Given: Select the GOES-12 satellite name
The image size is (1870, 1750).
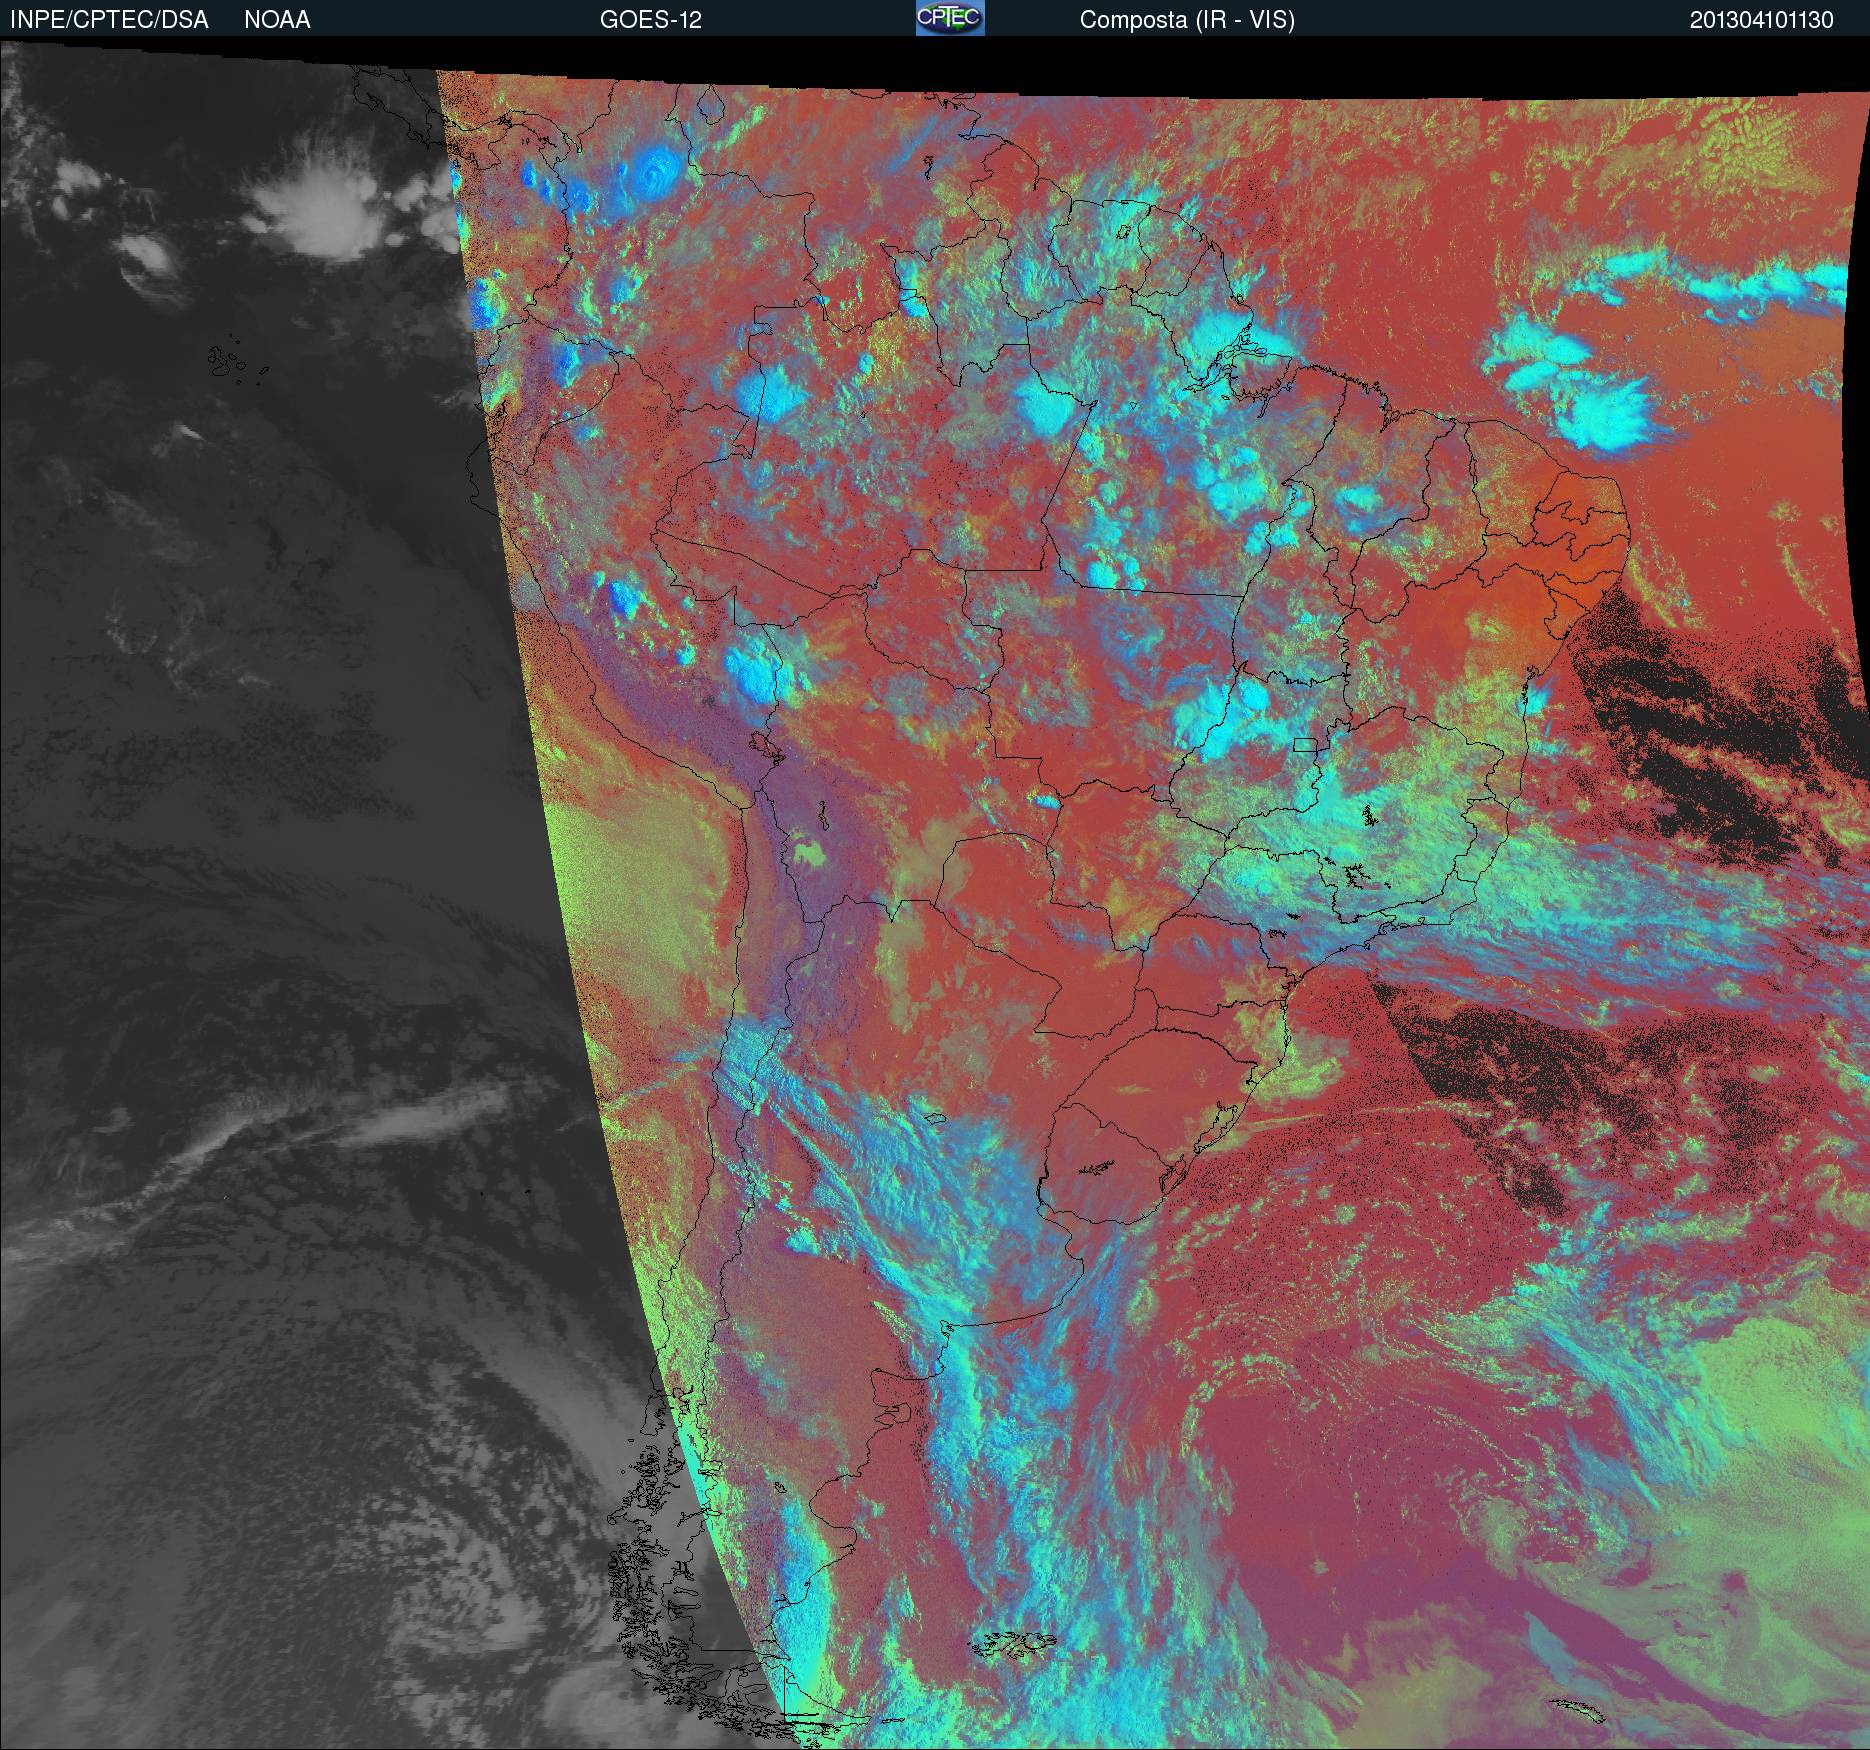Looking at the screenshot, I should point(650,20).
